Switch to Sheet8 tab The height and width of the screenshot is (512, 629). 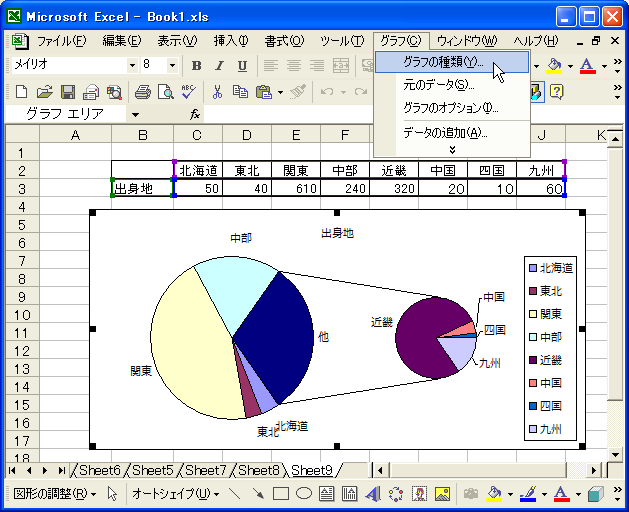tap(259, 470)
